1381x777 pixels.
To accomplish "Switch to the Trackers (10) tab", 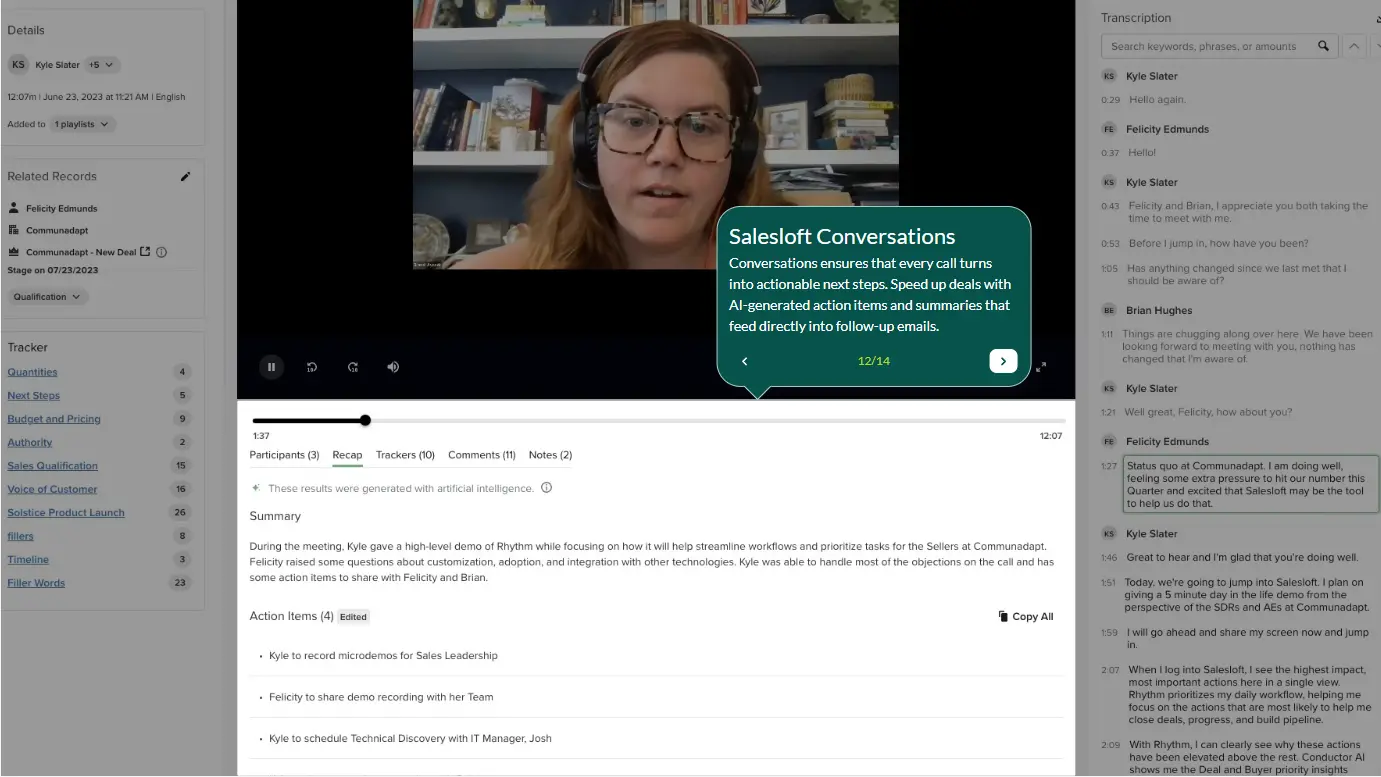I will [405, 455].
